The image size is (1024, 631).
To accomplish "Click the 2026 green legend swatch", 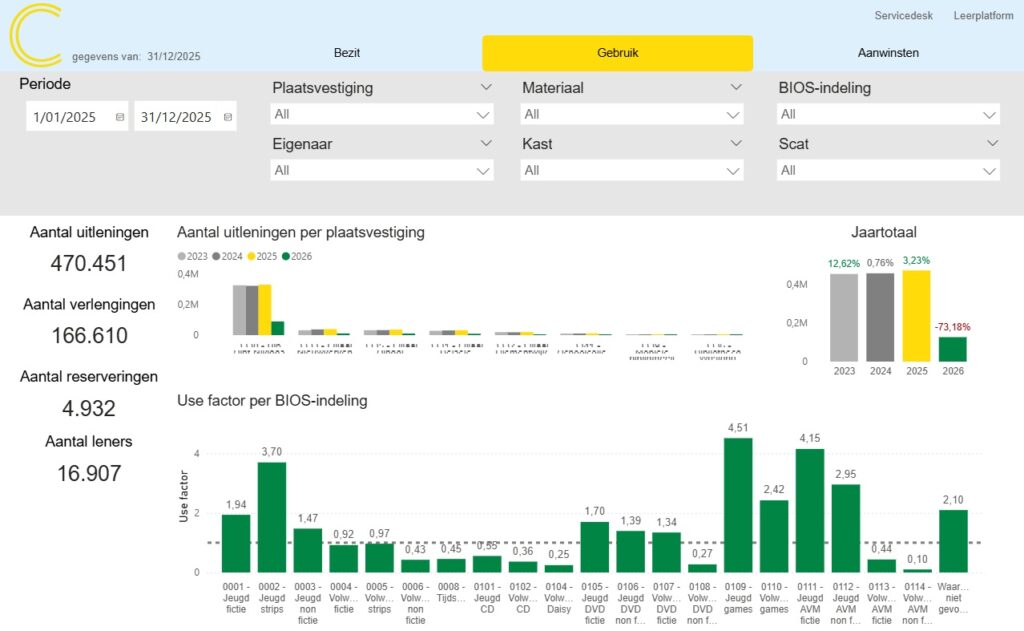I will 286,257.
